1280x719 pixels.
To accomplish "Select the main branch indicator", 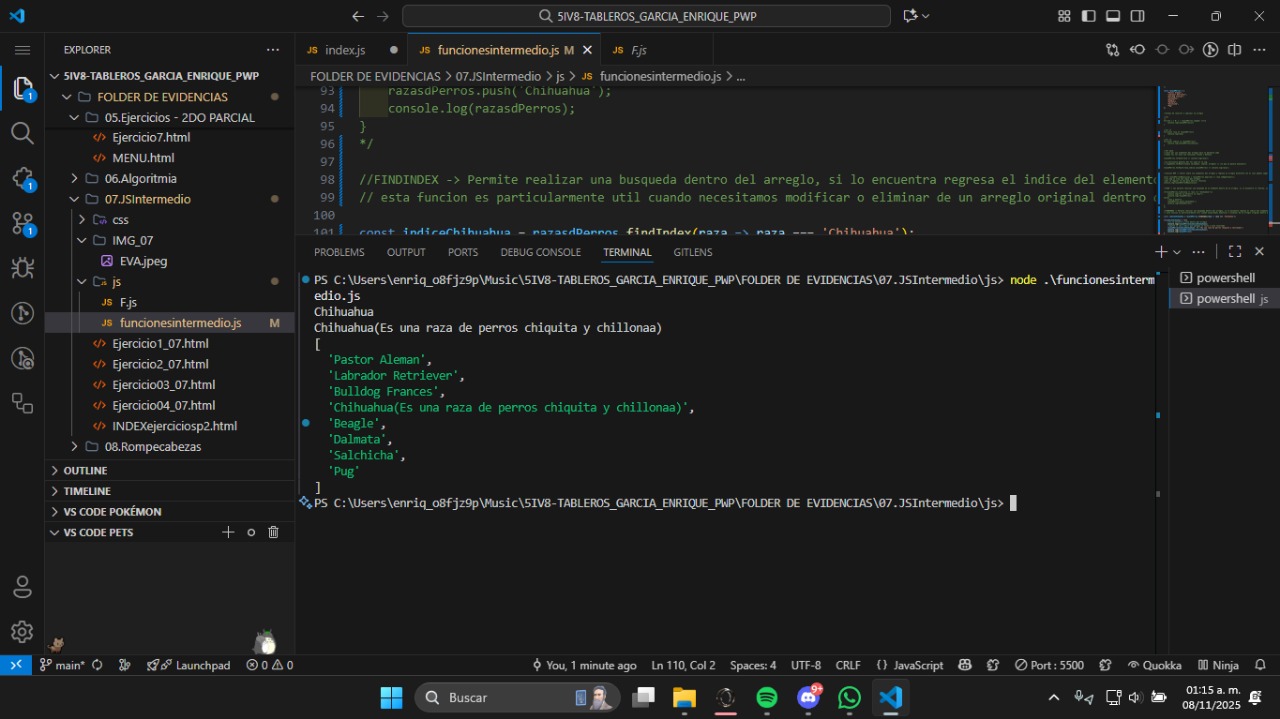I will coord(64,665).
